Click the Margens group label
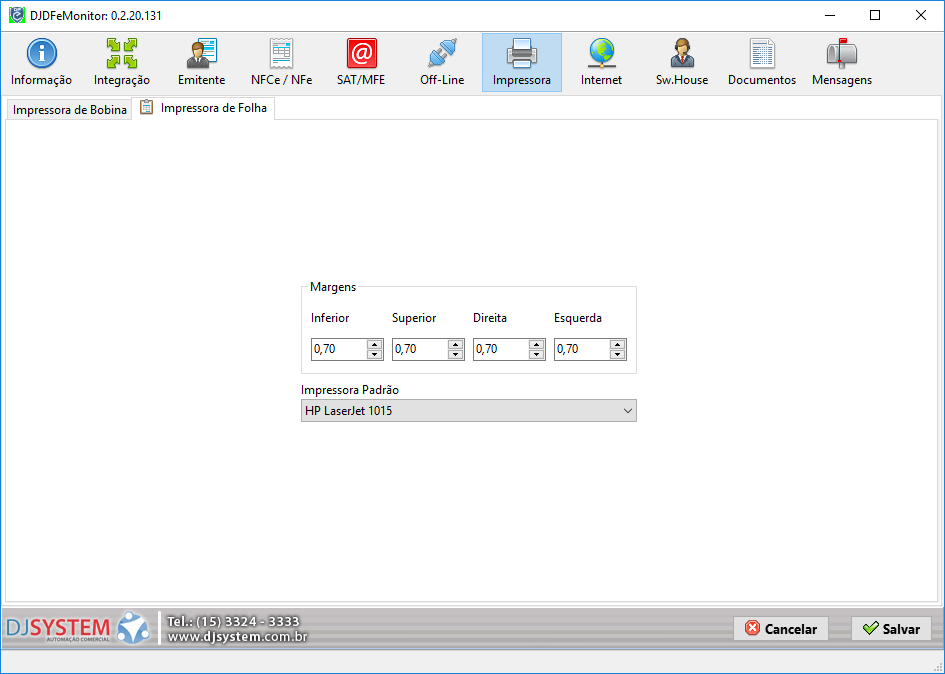 click(333, 287)
